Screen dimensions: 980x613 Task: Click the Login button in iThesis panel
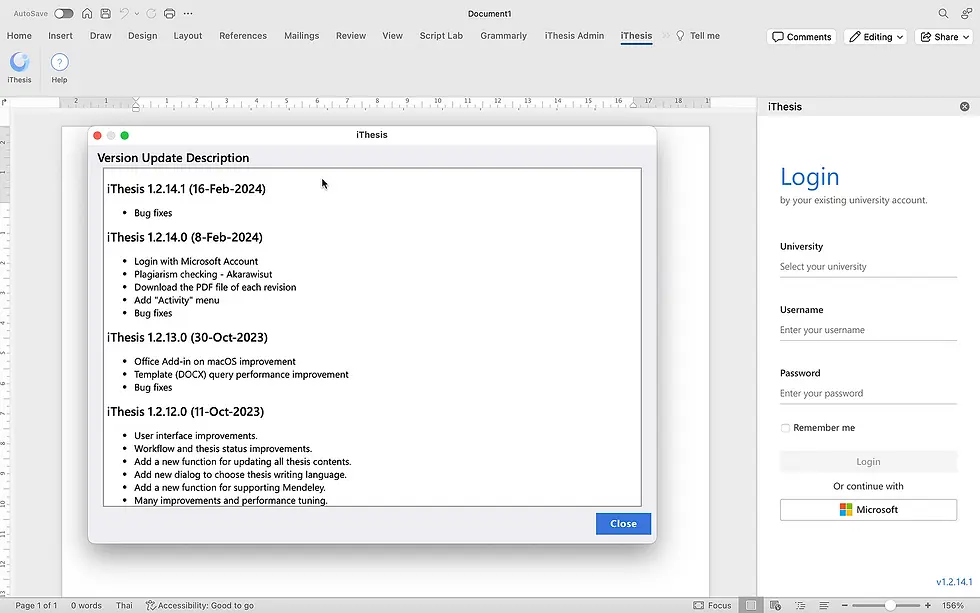tap(868, 462)
